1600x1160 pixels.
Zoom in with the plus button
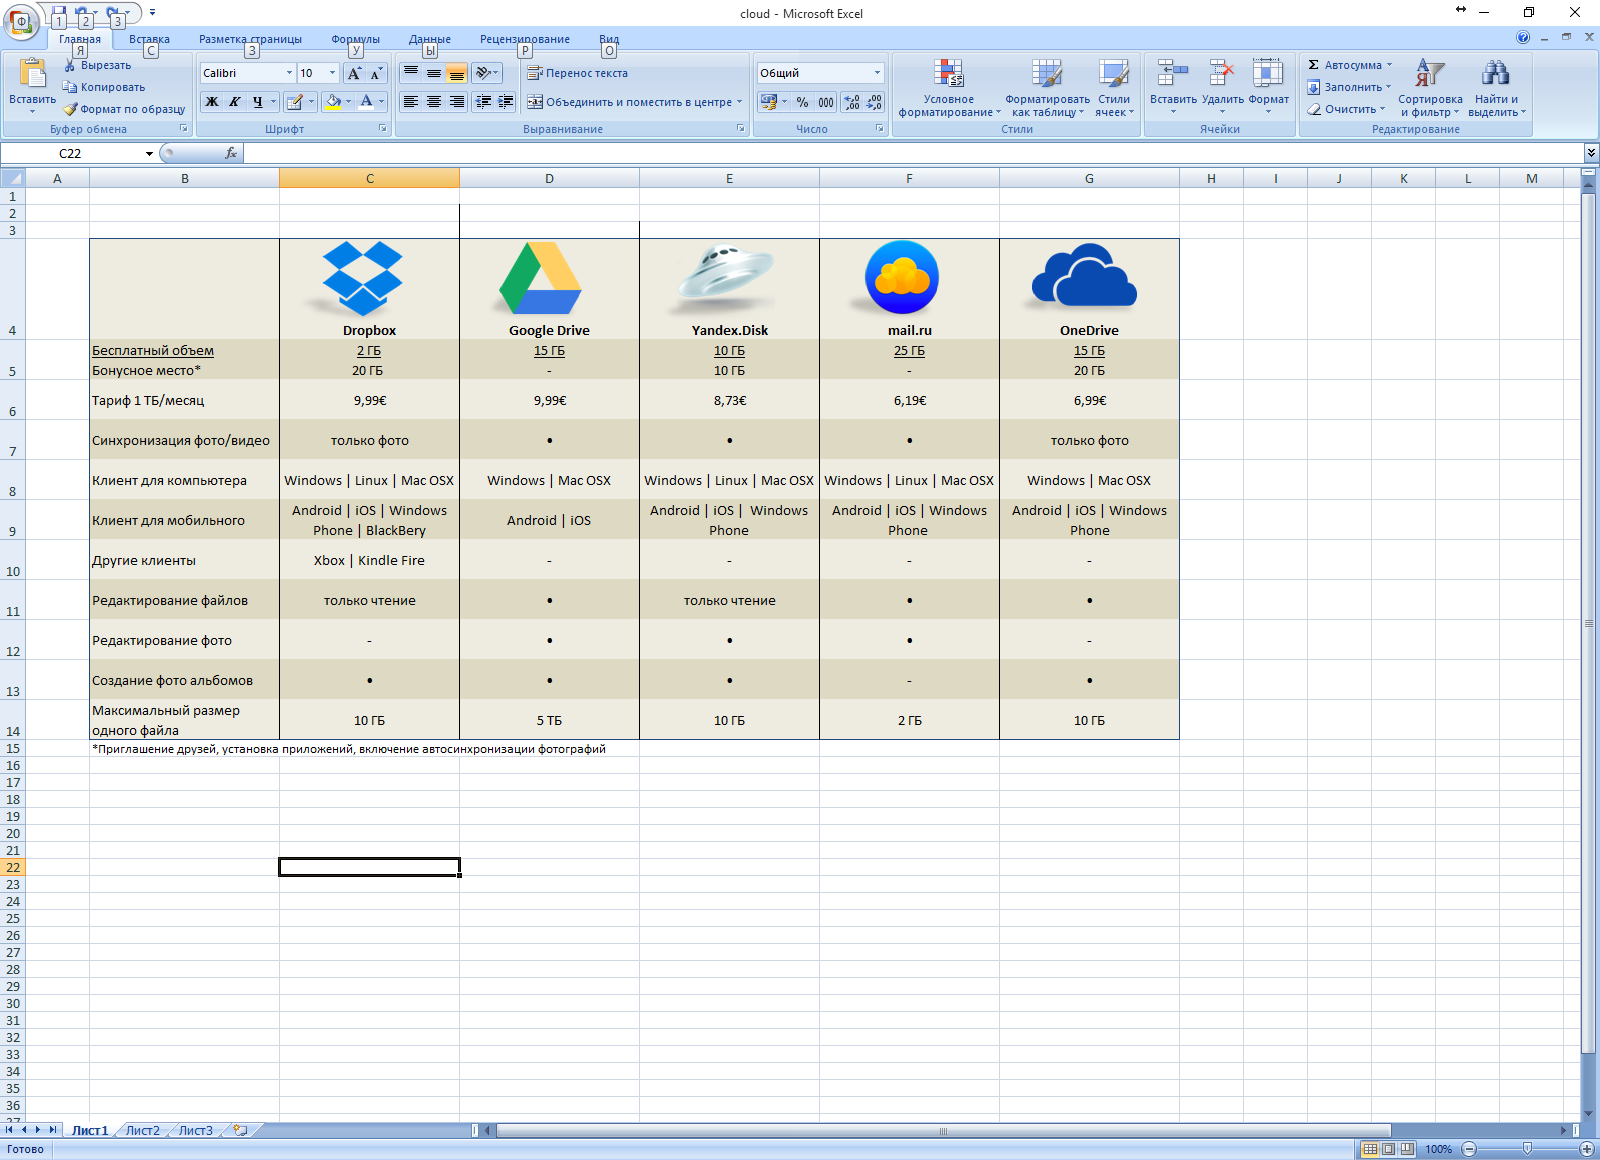pyautogui.click(x=1586, y=1149)
